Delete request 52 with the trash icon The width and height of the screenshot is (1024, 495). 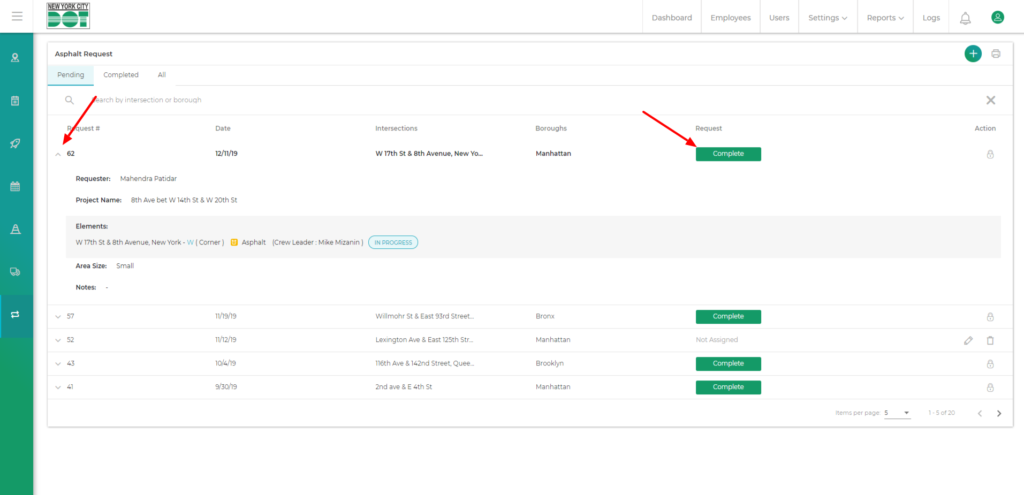pos(990,341)
